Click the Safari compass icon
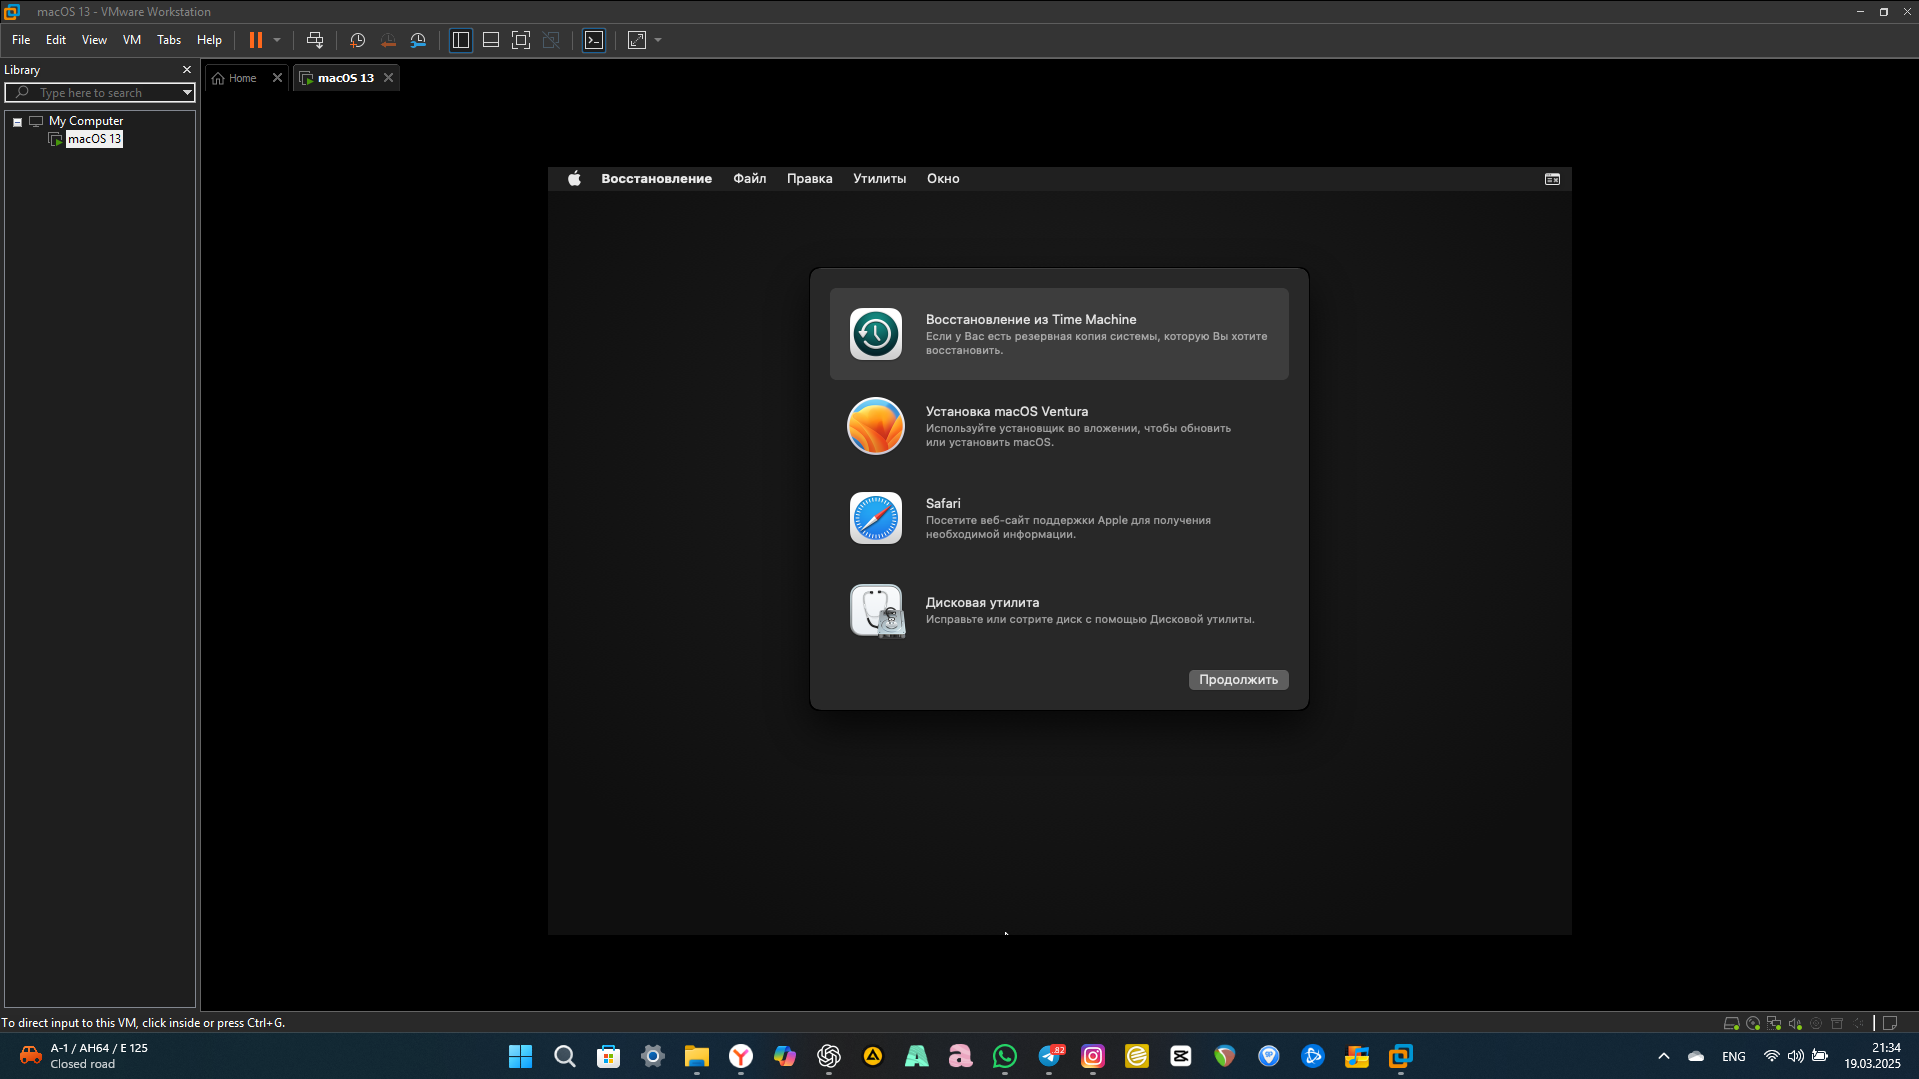 click(x=876, y=518)
